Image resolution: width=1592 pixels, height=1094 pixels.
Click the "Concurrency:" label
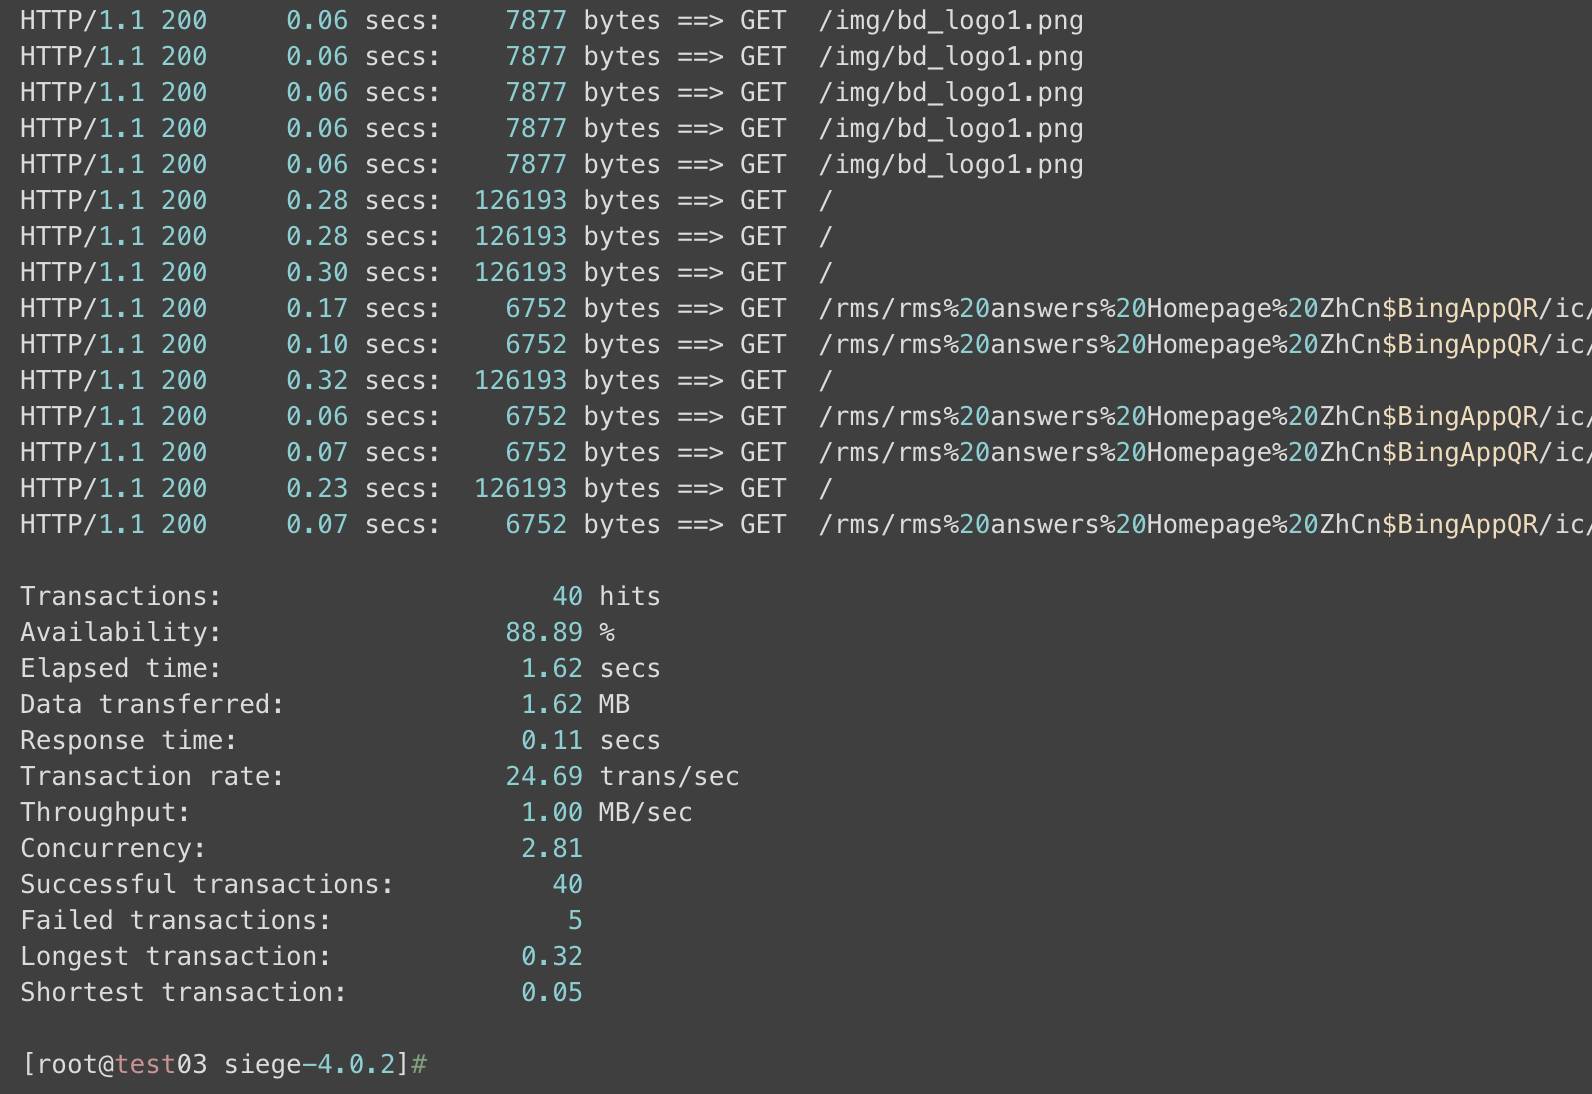click(113, 848)
